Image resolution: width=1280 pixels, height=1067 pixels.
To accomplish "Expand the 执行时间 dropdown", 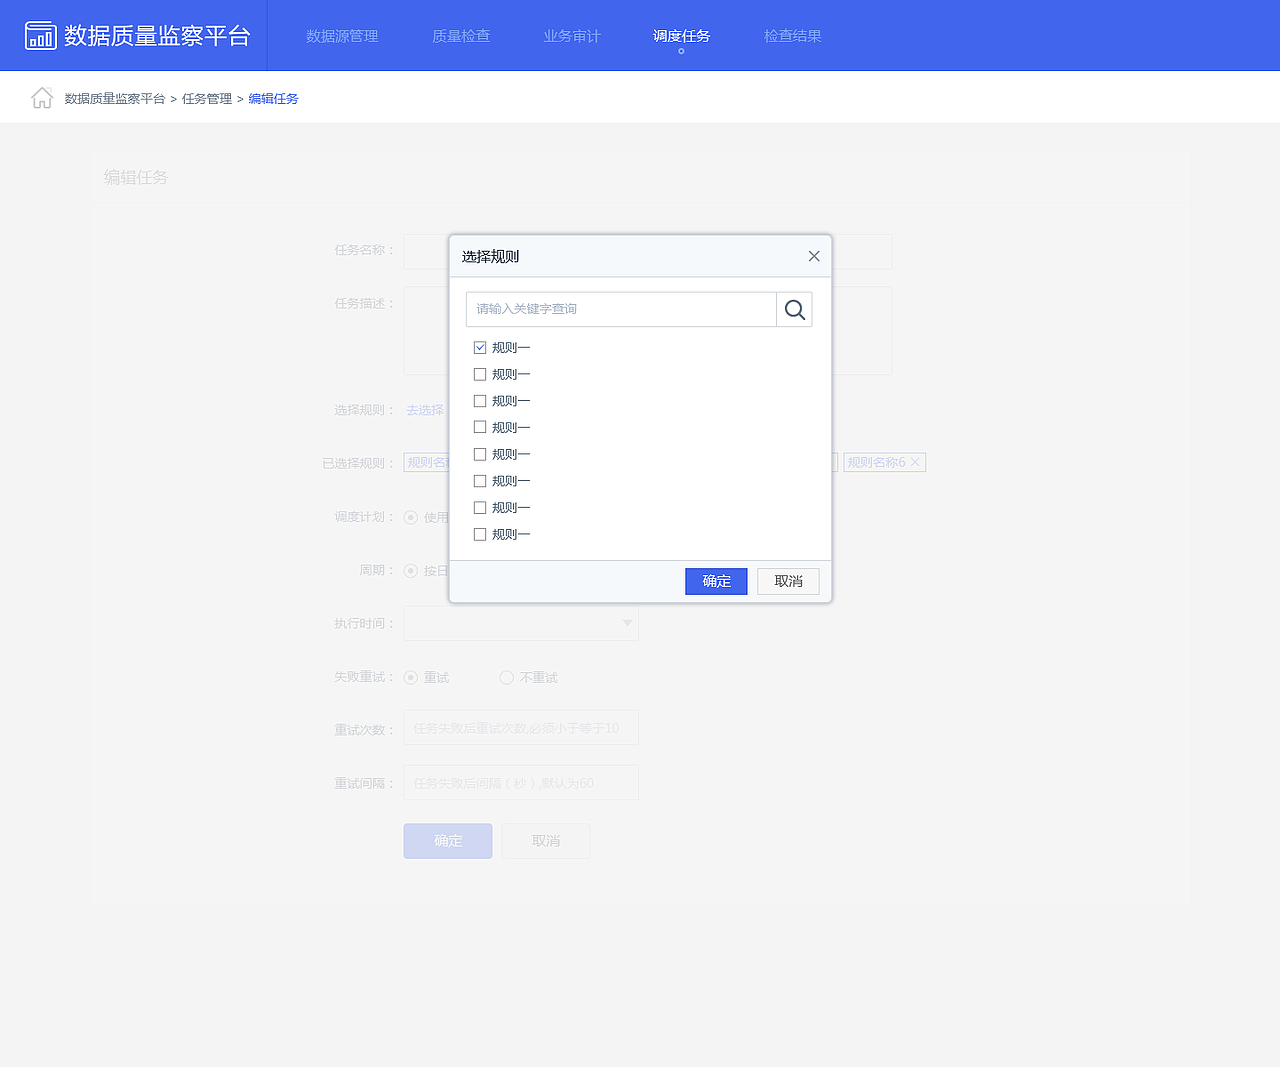I will point(627,623).
